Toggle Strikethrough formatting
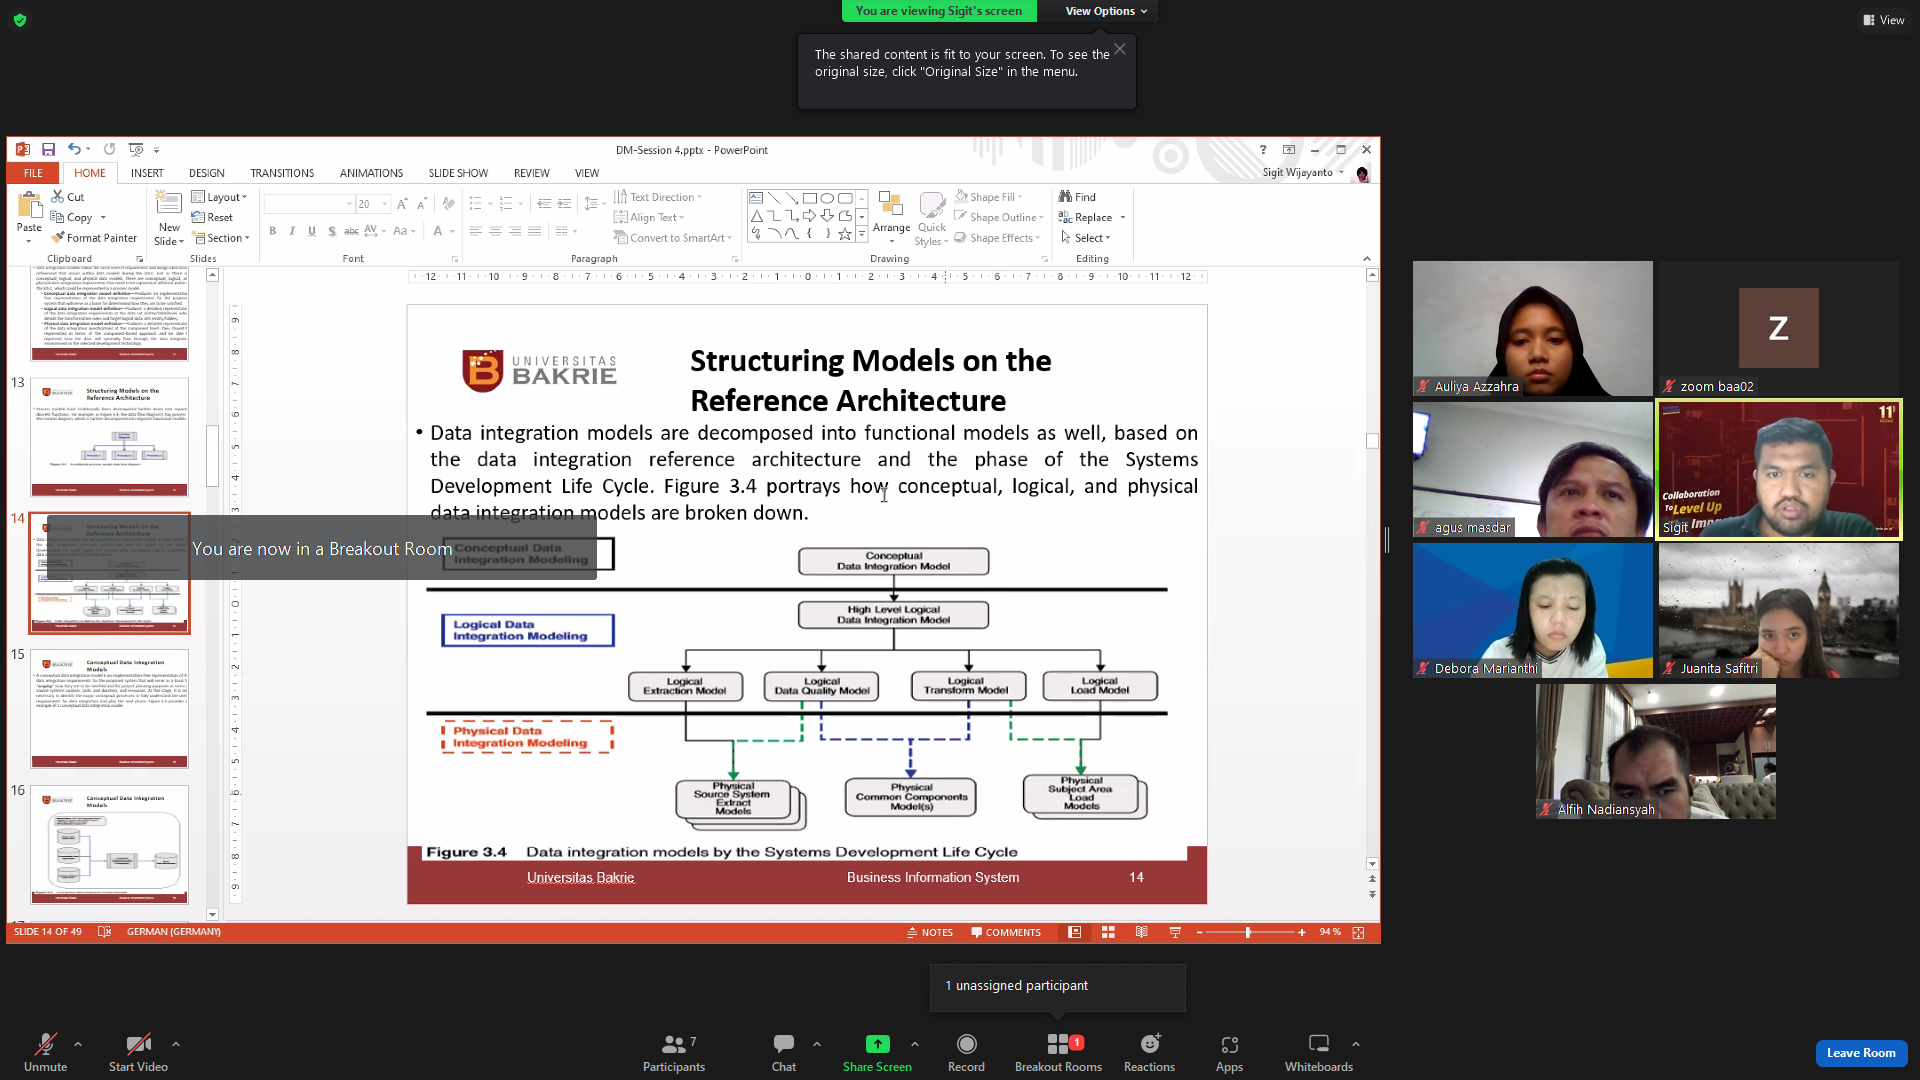Viewport: 1920px width, 1080px height. click(x=351, y=231)
